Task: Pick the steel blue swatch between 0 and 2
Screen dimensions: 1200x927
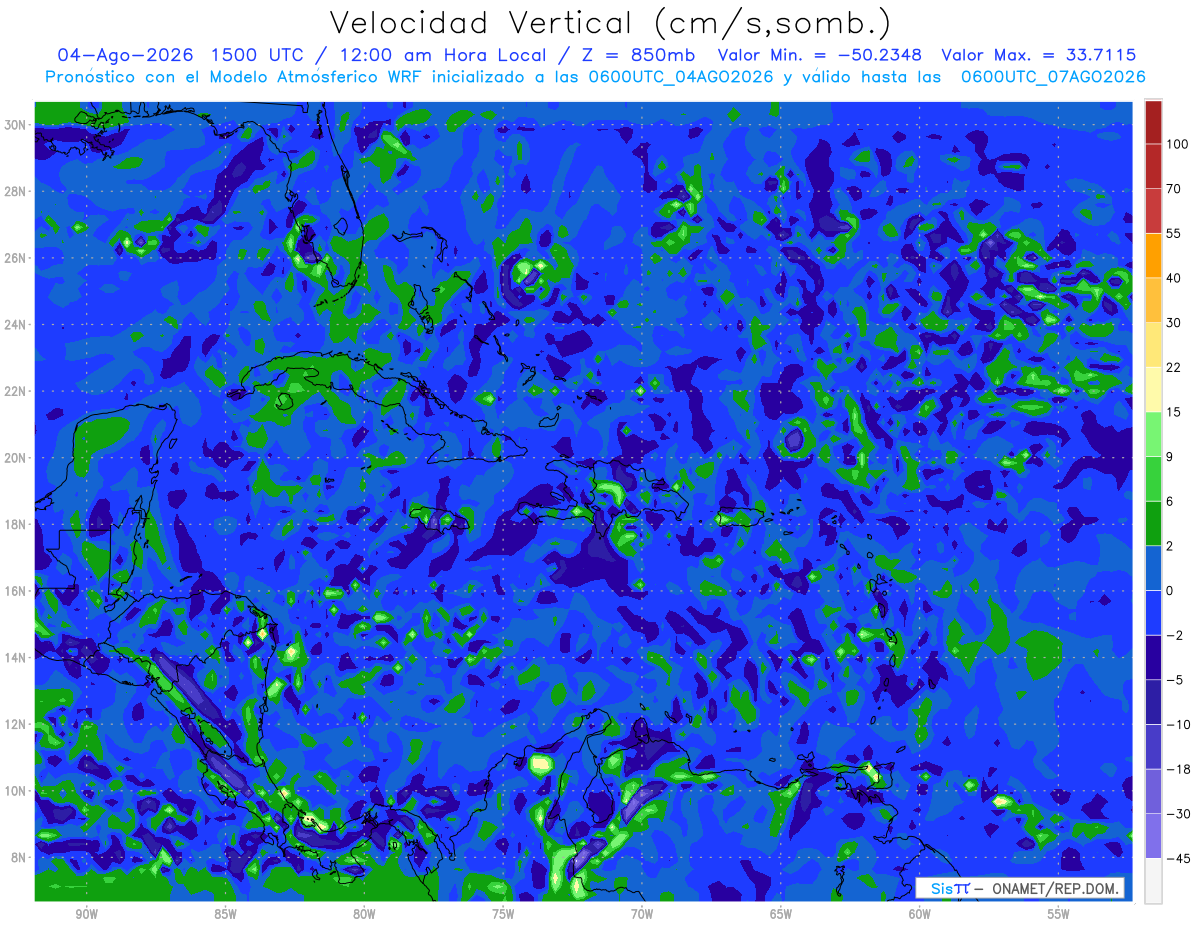Action: point(1153,568)
